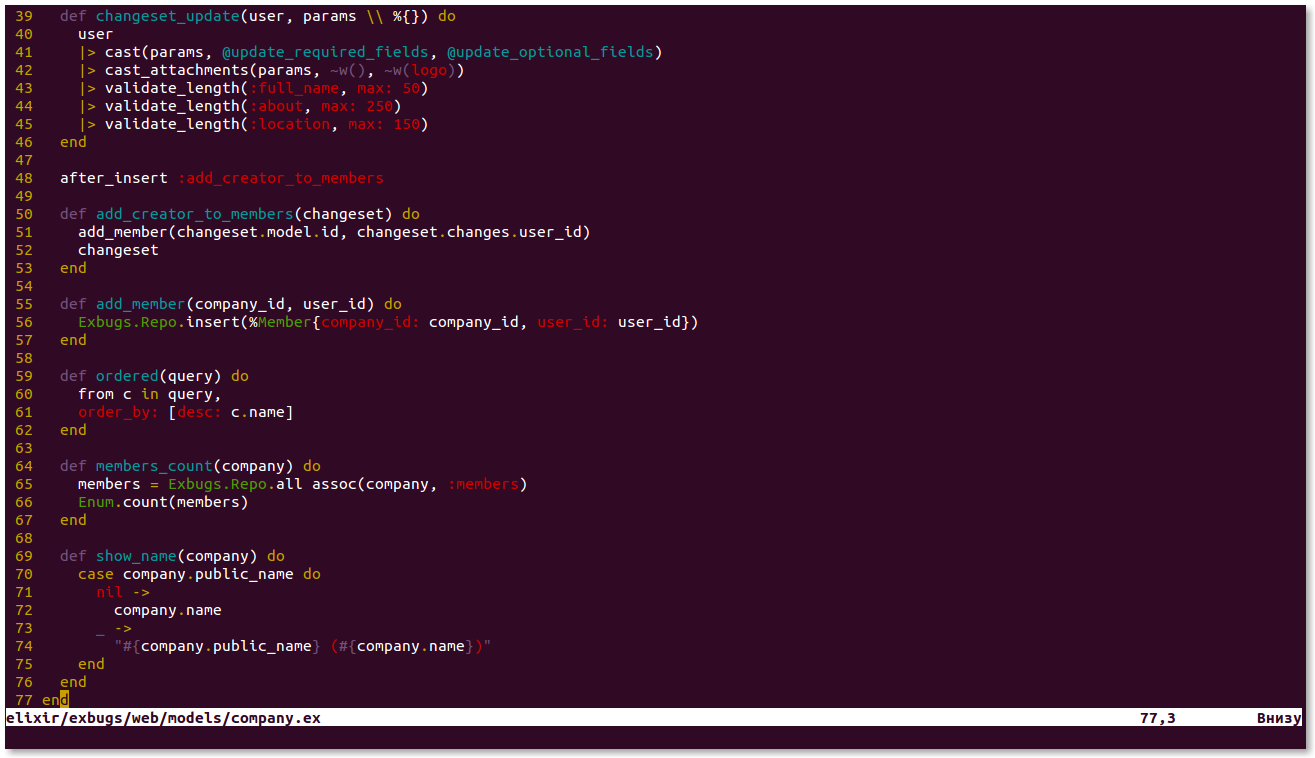The image size is (1315, 758).
Task: Click after_insert on line 48
Action: (x=114, y=178)
